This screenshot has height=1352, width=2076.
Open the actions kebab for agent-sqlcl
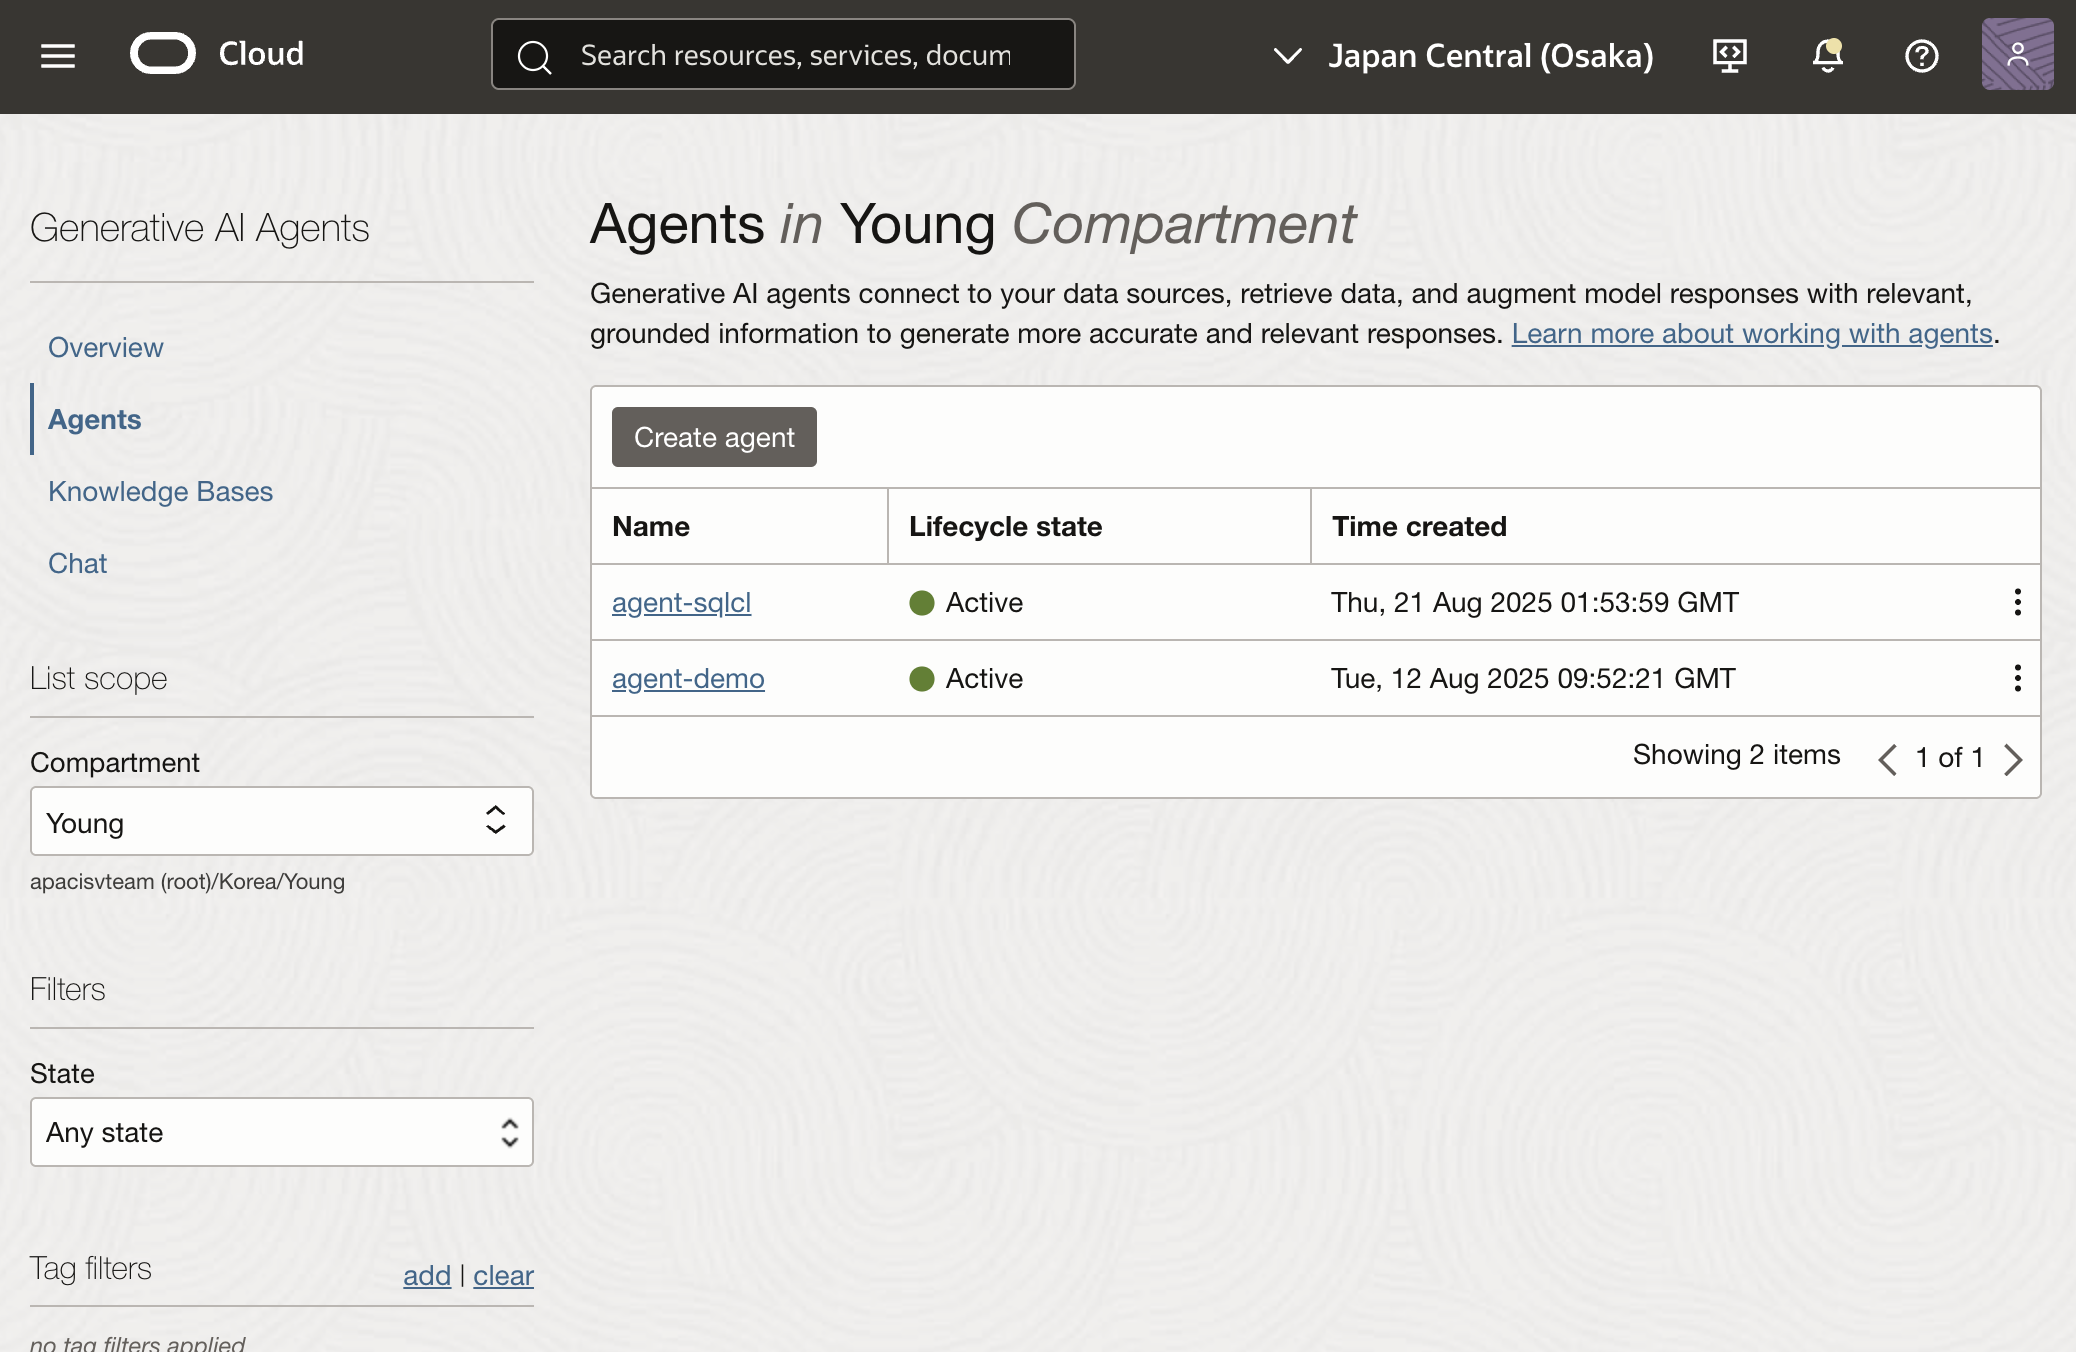(x=2017, y=602)
